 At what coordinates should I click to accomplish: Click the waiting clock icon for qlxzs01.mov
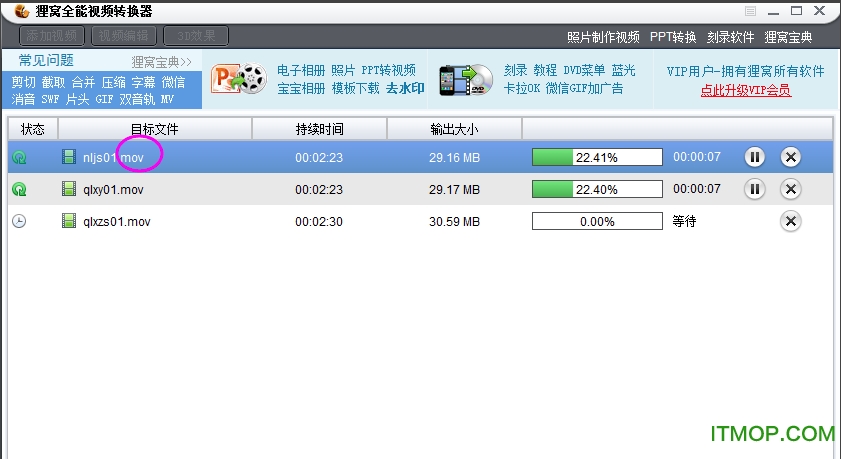point(19,221)
